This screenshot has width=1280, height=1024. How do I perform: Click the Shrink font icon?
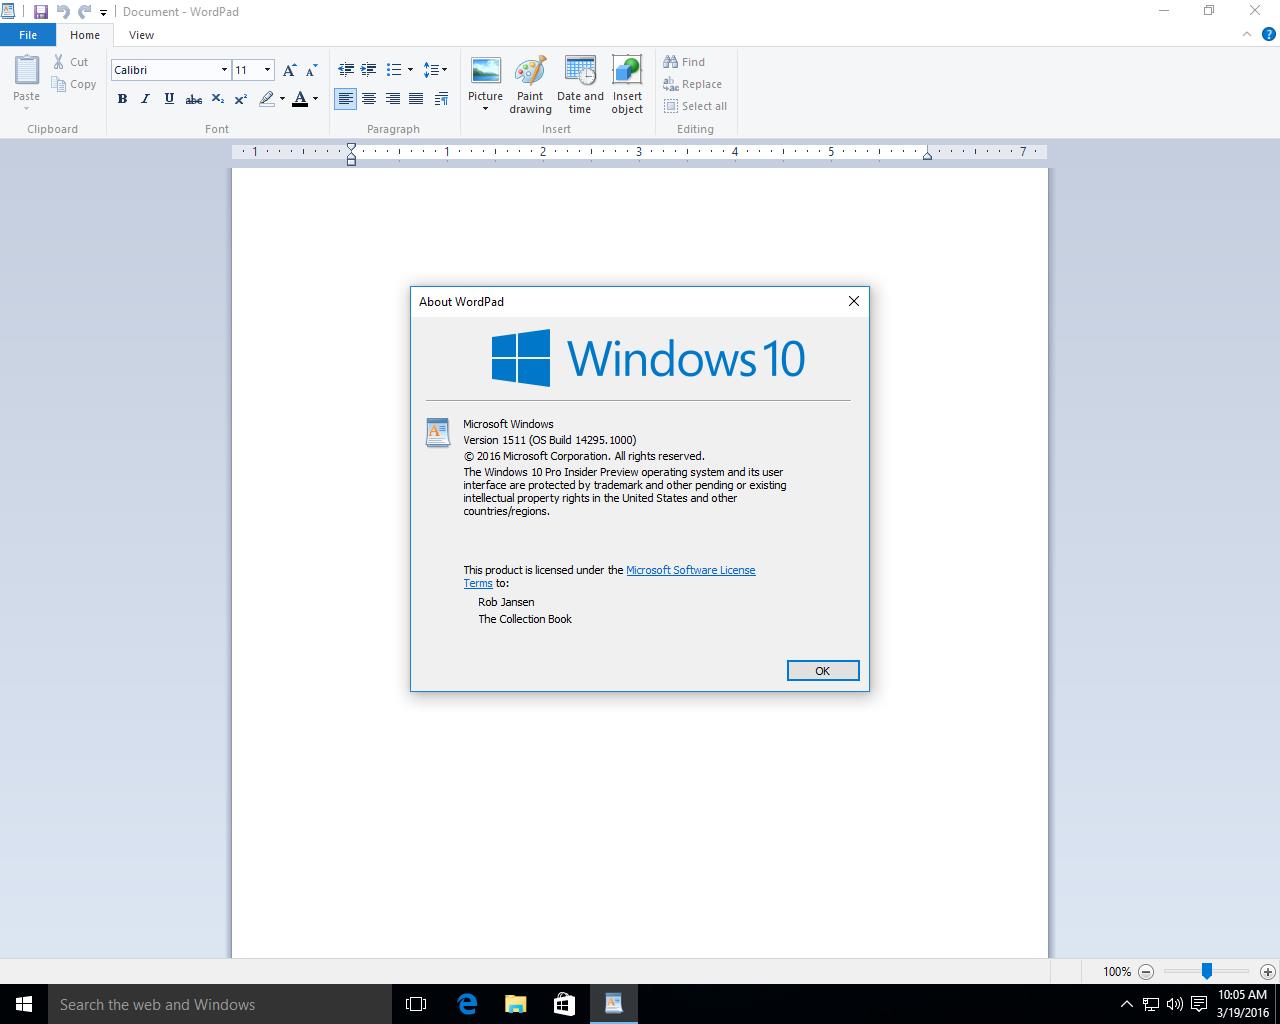[311, 70]
